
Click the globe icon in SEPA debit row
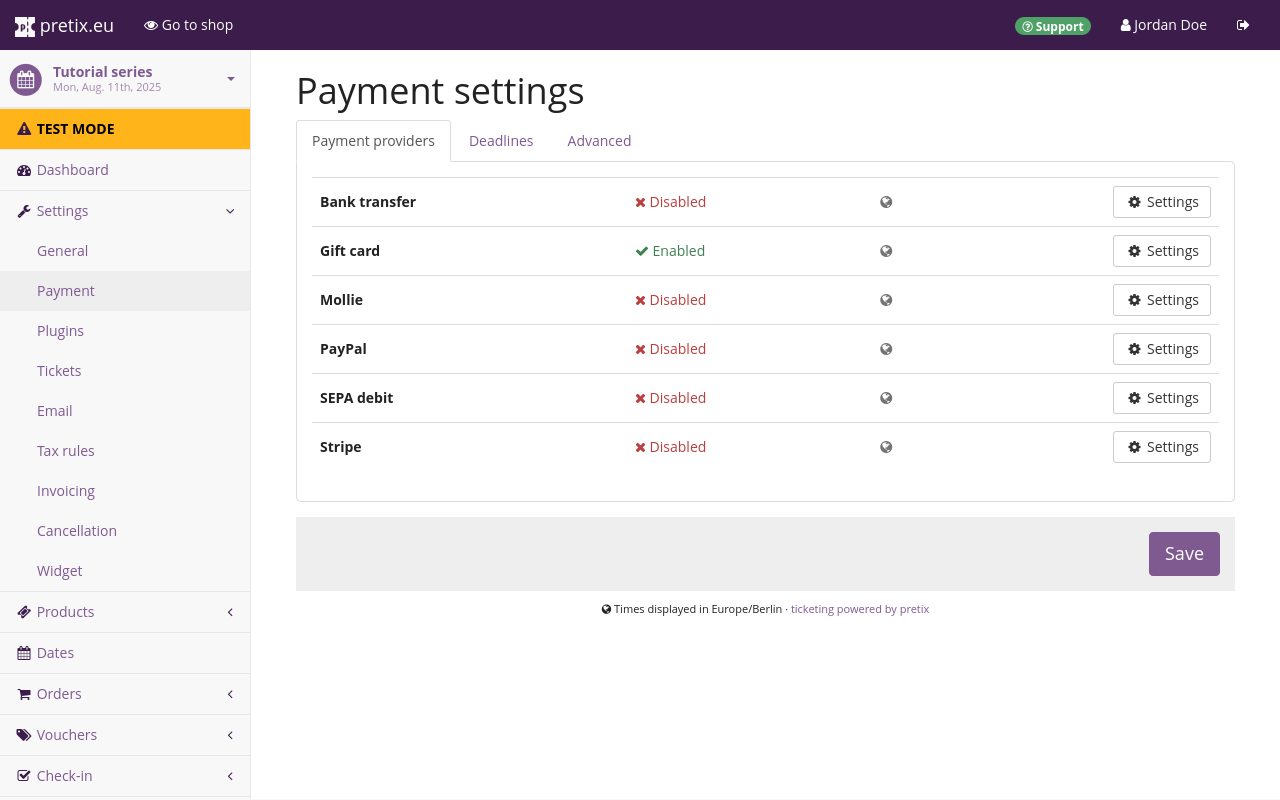886,398
